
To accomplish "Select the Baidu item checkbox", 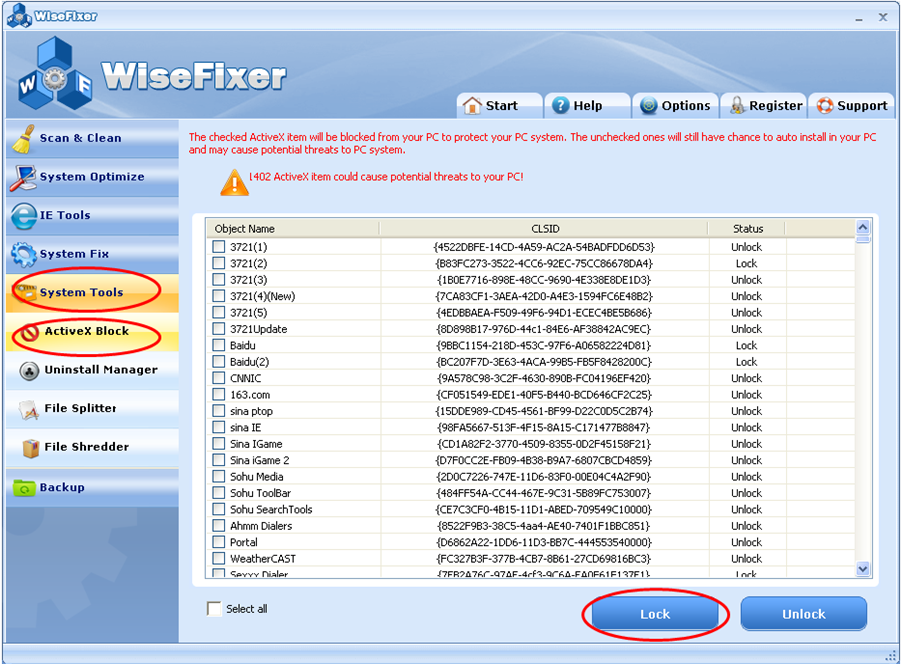I will click(218, 346).
